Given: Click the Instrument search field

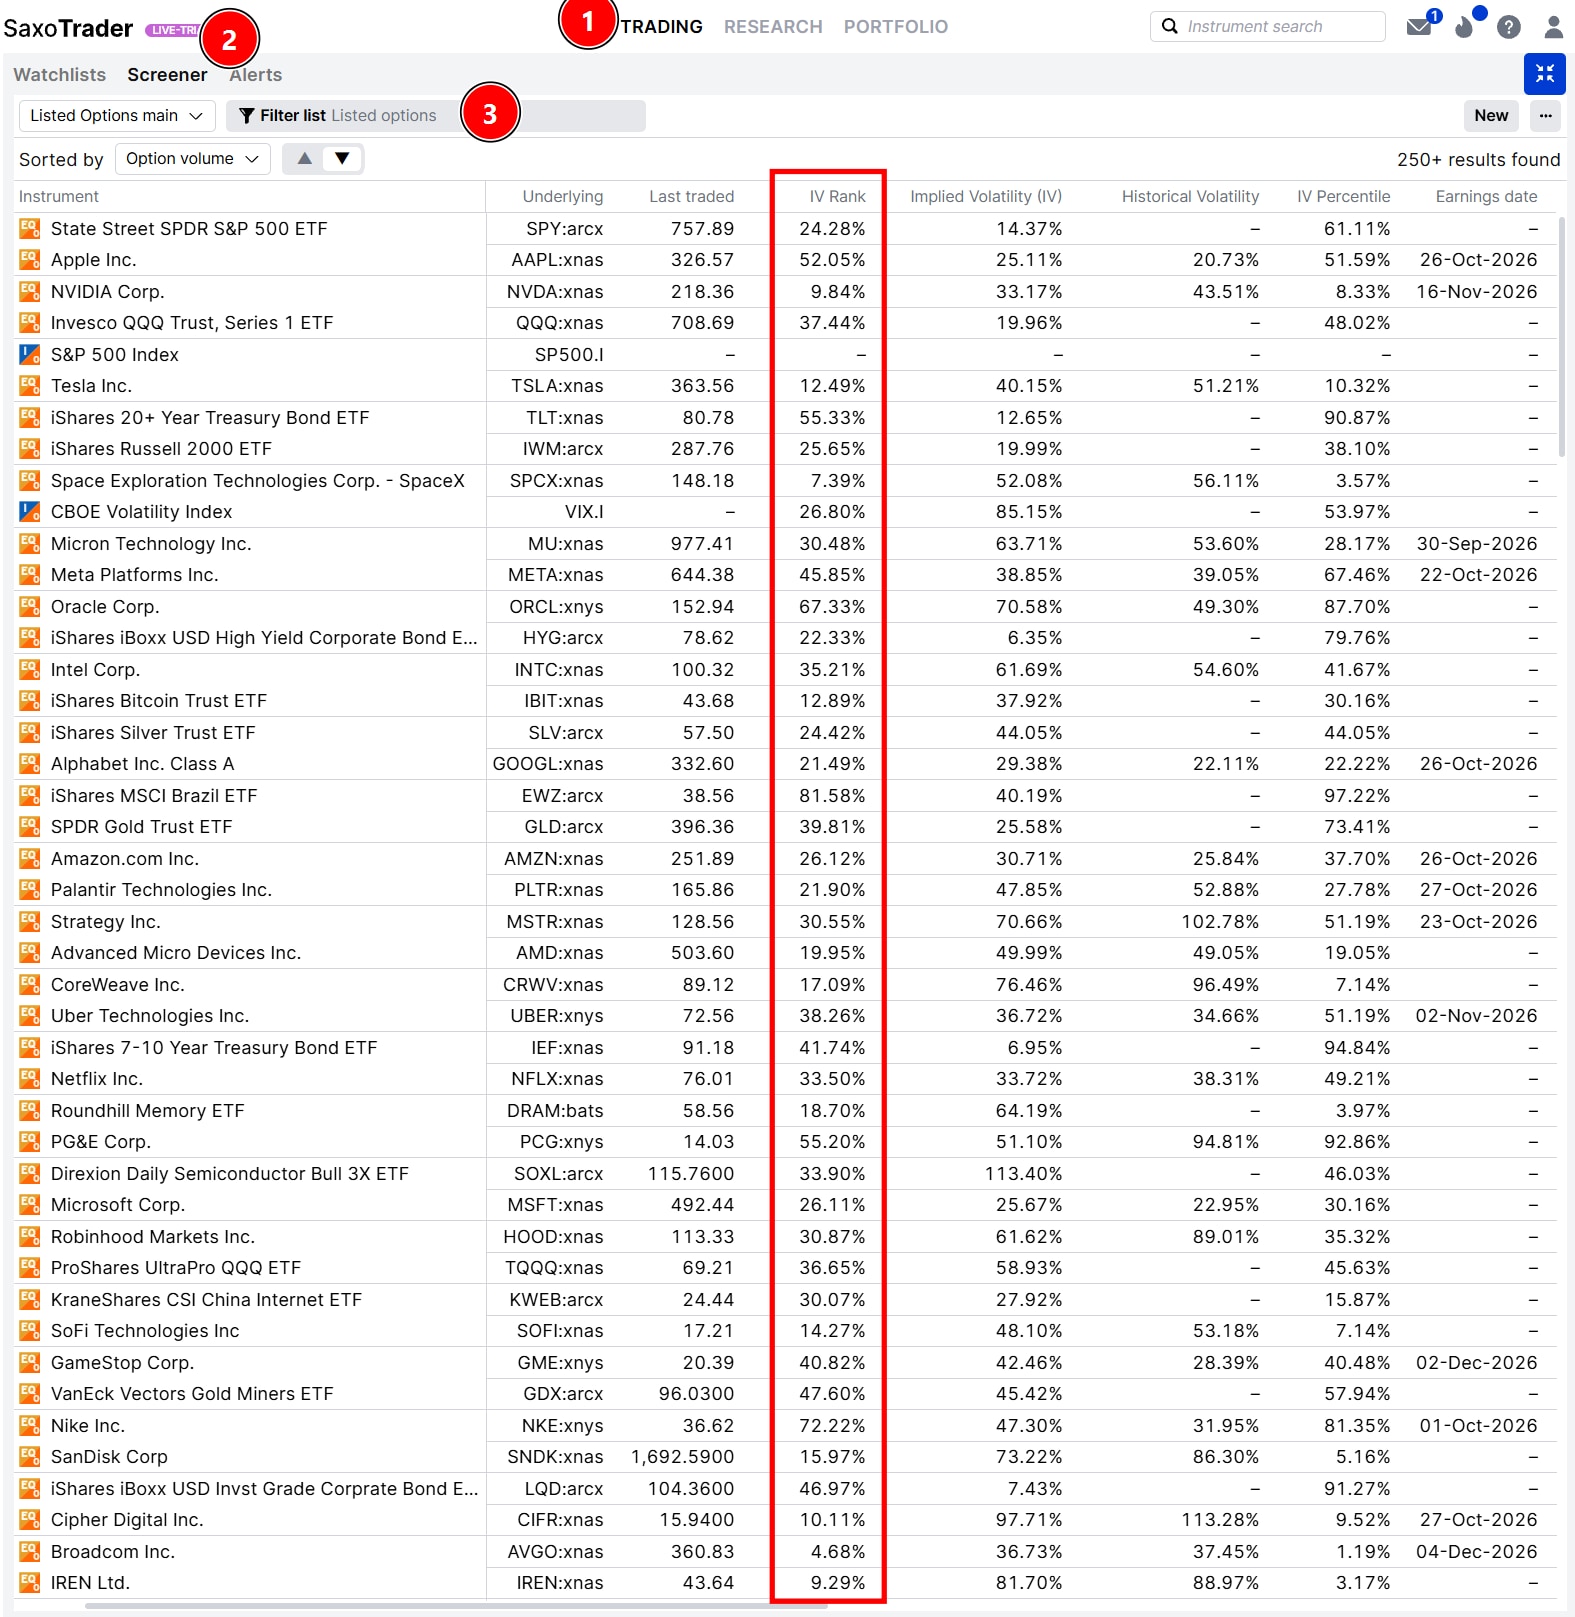Looking at the screenshot, I should tap(1267, 26).
